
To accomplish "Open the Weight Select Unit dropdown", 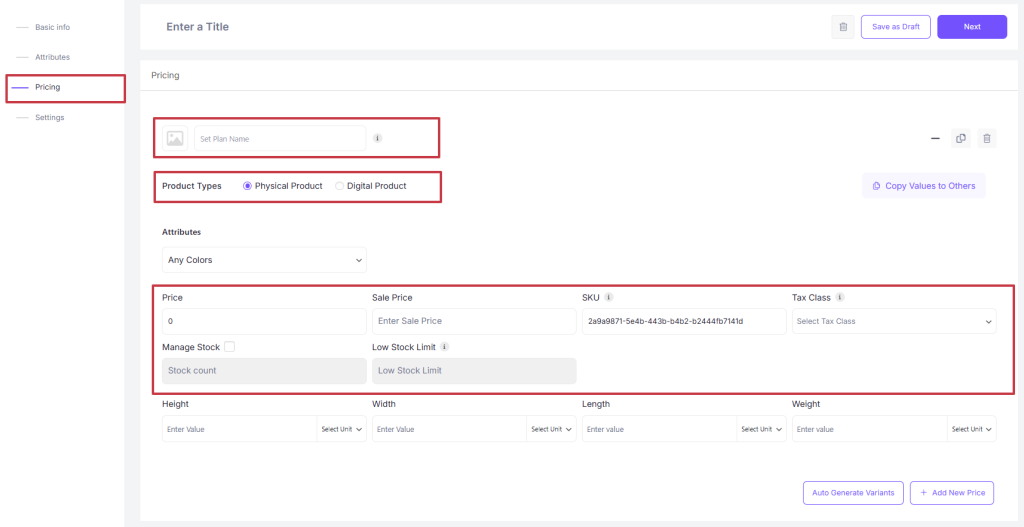I will 972,429.
